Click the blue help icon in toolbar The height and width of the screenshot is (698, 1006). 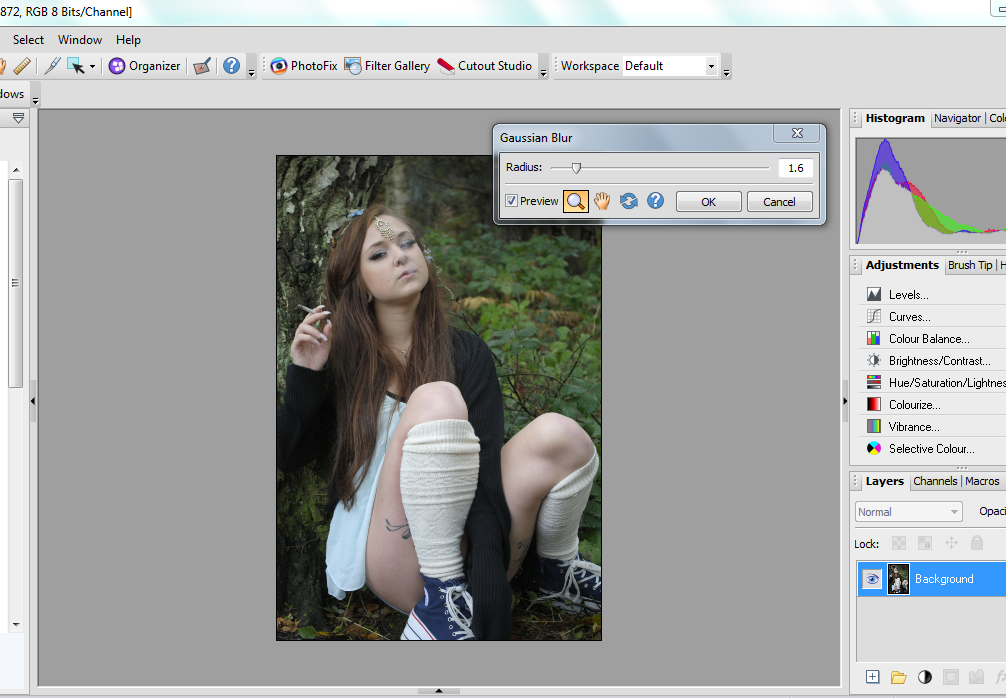[232, 66]
